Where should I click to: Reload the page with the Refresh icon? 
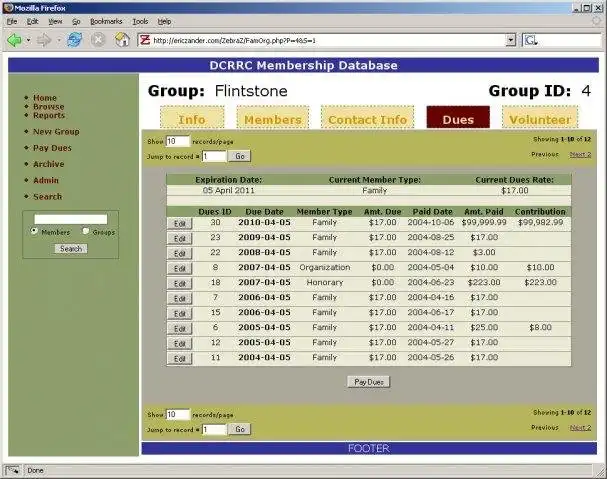coord(75,39)
